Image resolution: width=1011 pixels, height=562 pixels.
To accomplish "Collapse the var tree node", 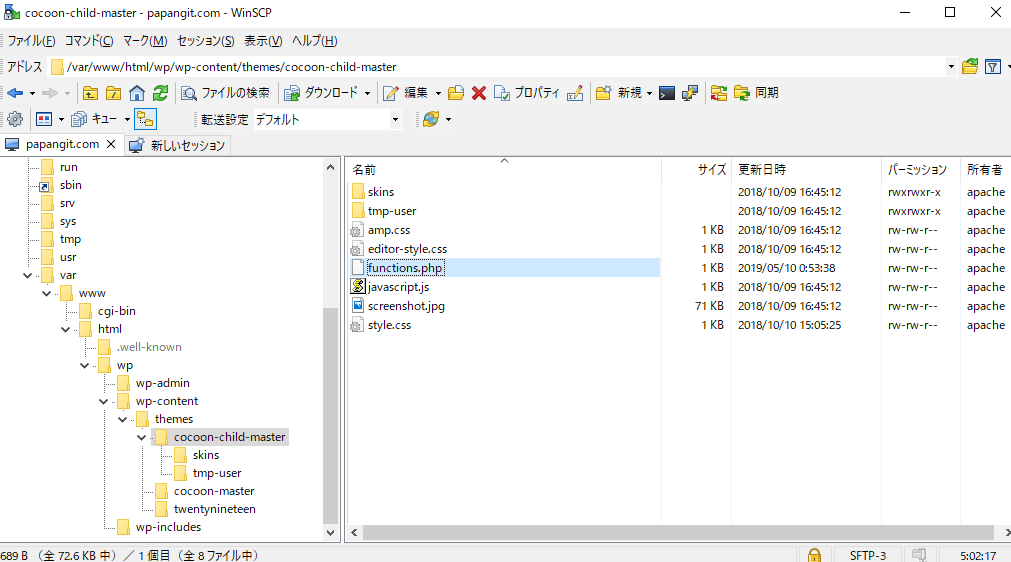I will [27, 275].
